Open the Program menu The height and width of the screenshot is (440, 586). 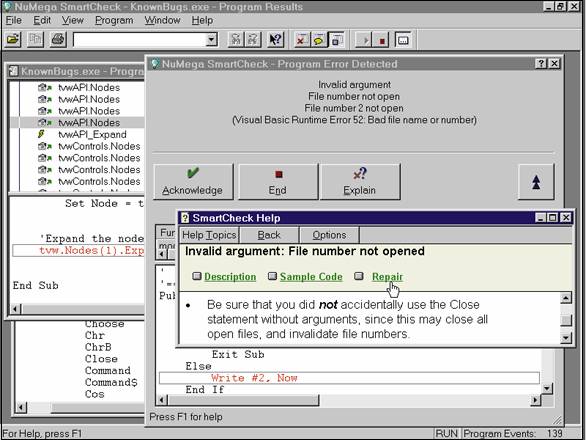[114, 20]
